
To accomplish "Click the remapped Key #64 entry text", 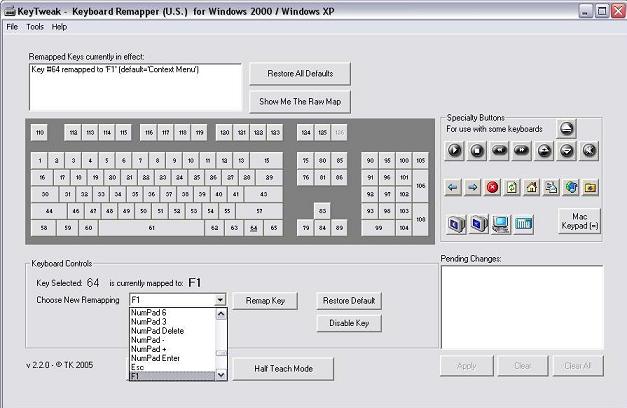I will (x=115, y=70).
